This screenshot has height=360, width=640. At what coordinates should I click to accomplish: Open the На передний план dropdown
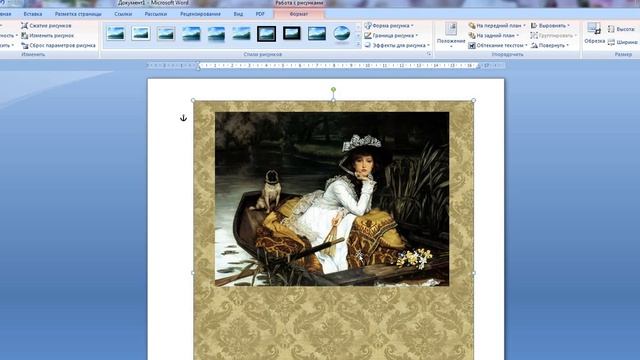497,26
